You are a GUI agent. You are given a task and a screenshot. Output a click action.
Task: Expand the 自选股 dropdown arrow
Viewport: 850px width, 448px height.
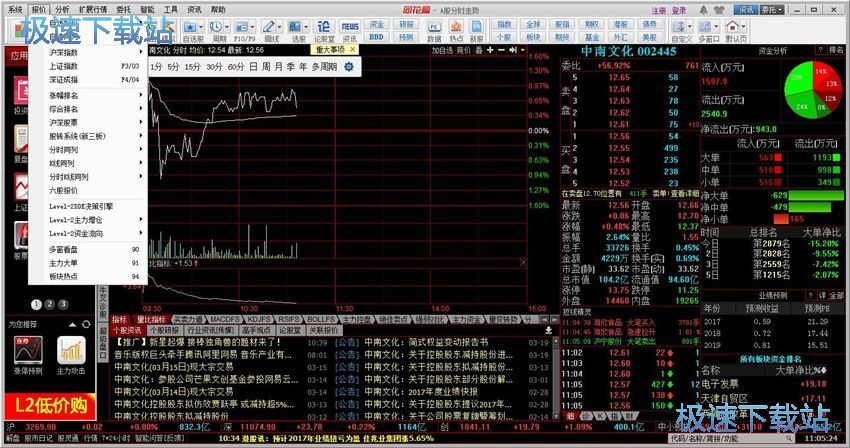pyautogui.click(x=201, y=27)
